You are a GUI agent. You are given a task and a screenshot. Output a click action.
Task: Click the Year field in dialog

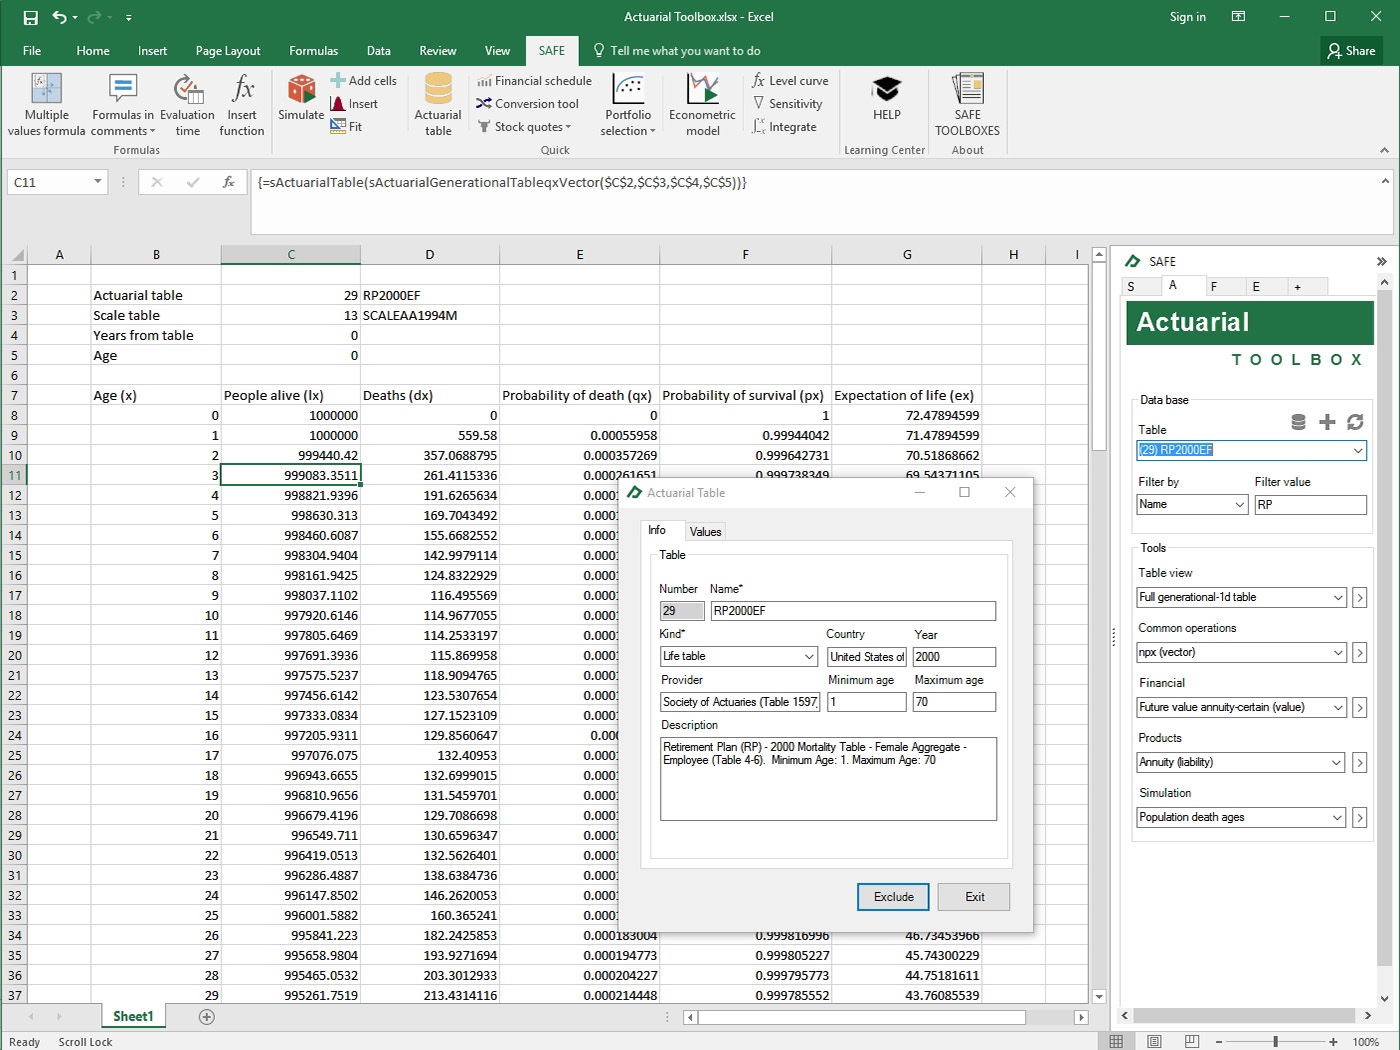click(x=954, y=657)
